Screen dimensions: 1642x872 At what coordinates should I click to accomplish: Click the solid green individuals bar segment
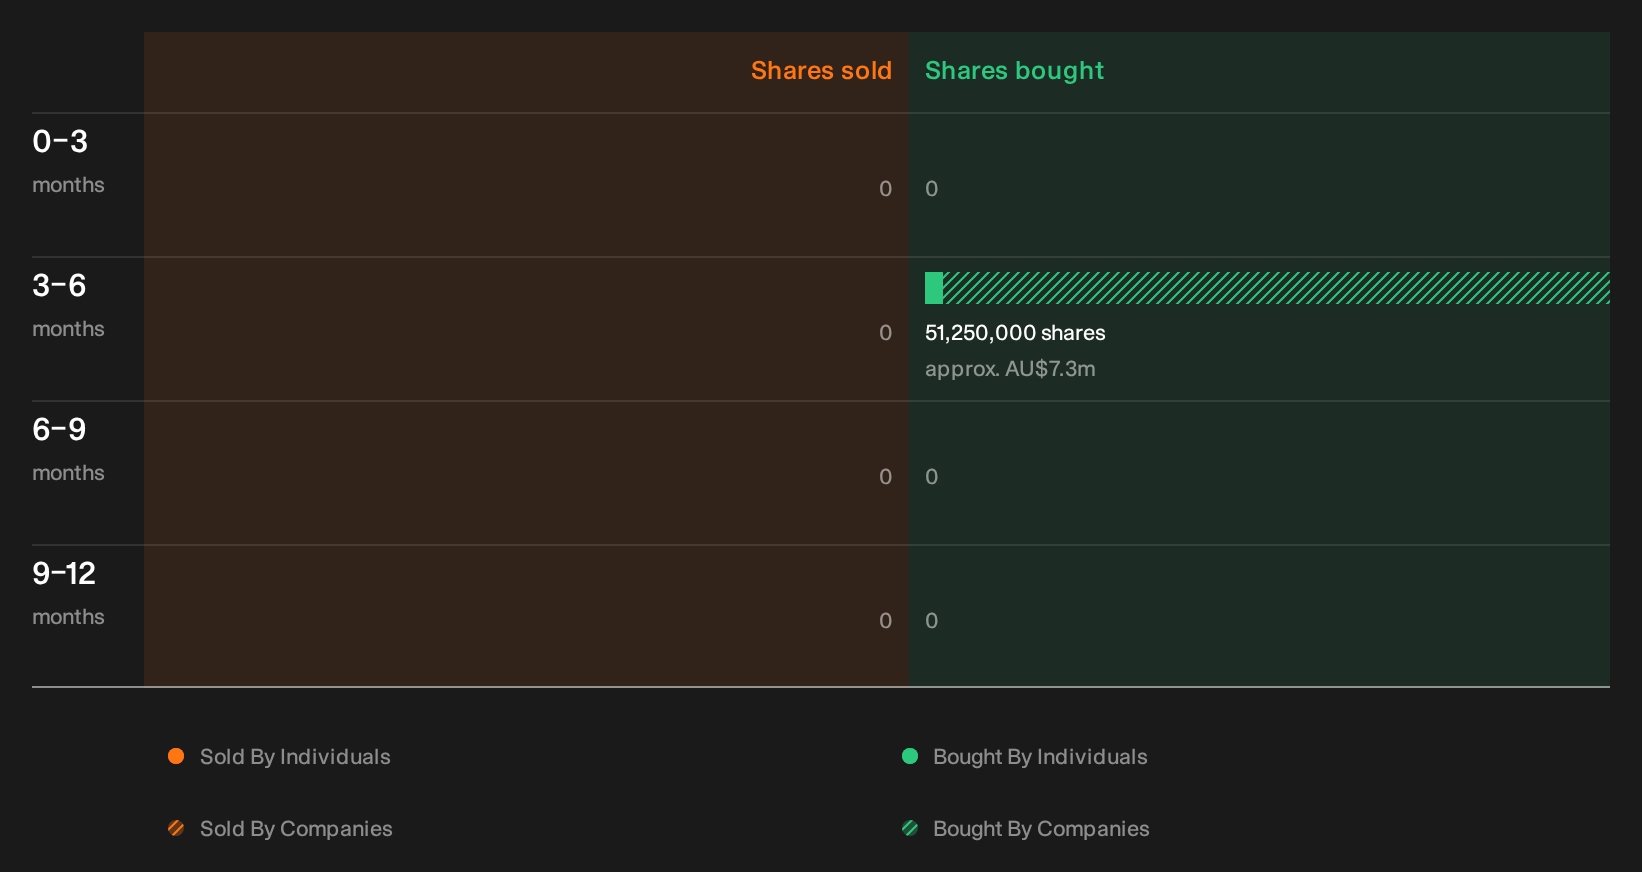pyautogui.click(x=934, y=288)
